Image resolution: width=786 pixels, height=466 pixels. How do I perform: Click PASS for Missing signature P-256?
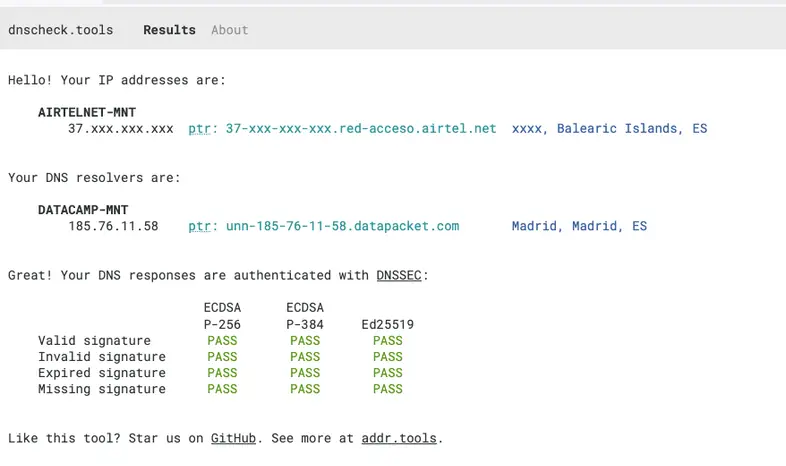222,389
